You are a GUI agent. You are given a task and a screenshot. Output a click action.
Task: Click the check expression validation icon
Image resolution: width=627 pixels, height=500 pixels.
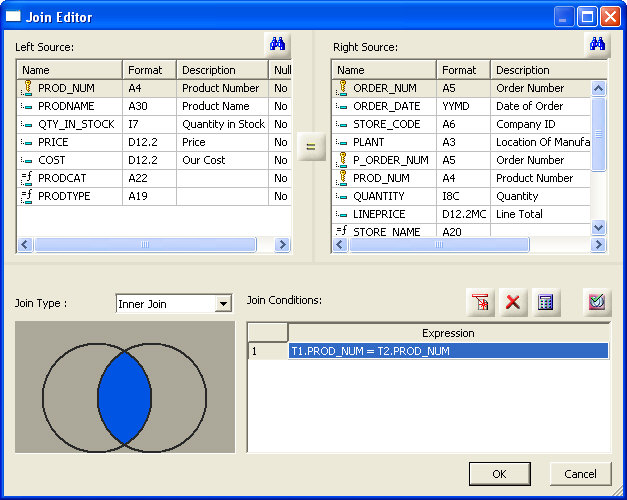coord(597,302)
